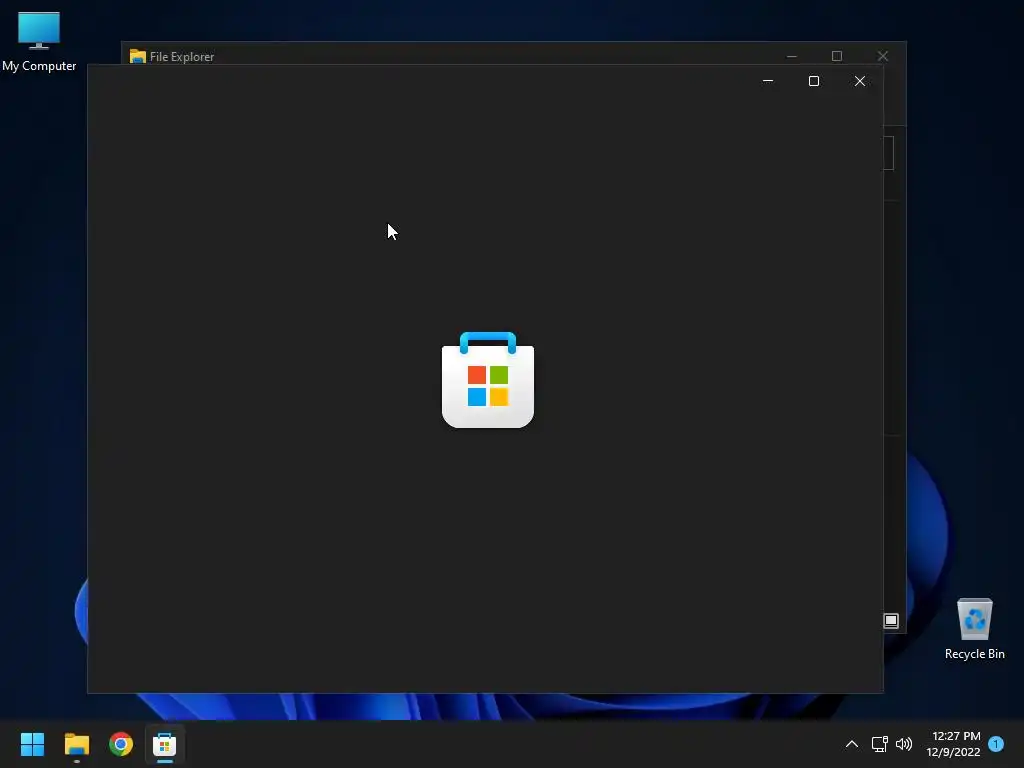Screen dimensions: 1024x768
Task: Select the Recycle Bin desktop icon
Action: pyautogui.click(x=974, y=629)
